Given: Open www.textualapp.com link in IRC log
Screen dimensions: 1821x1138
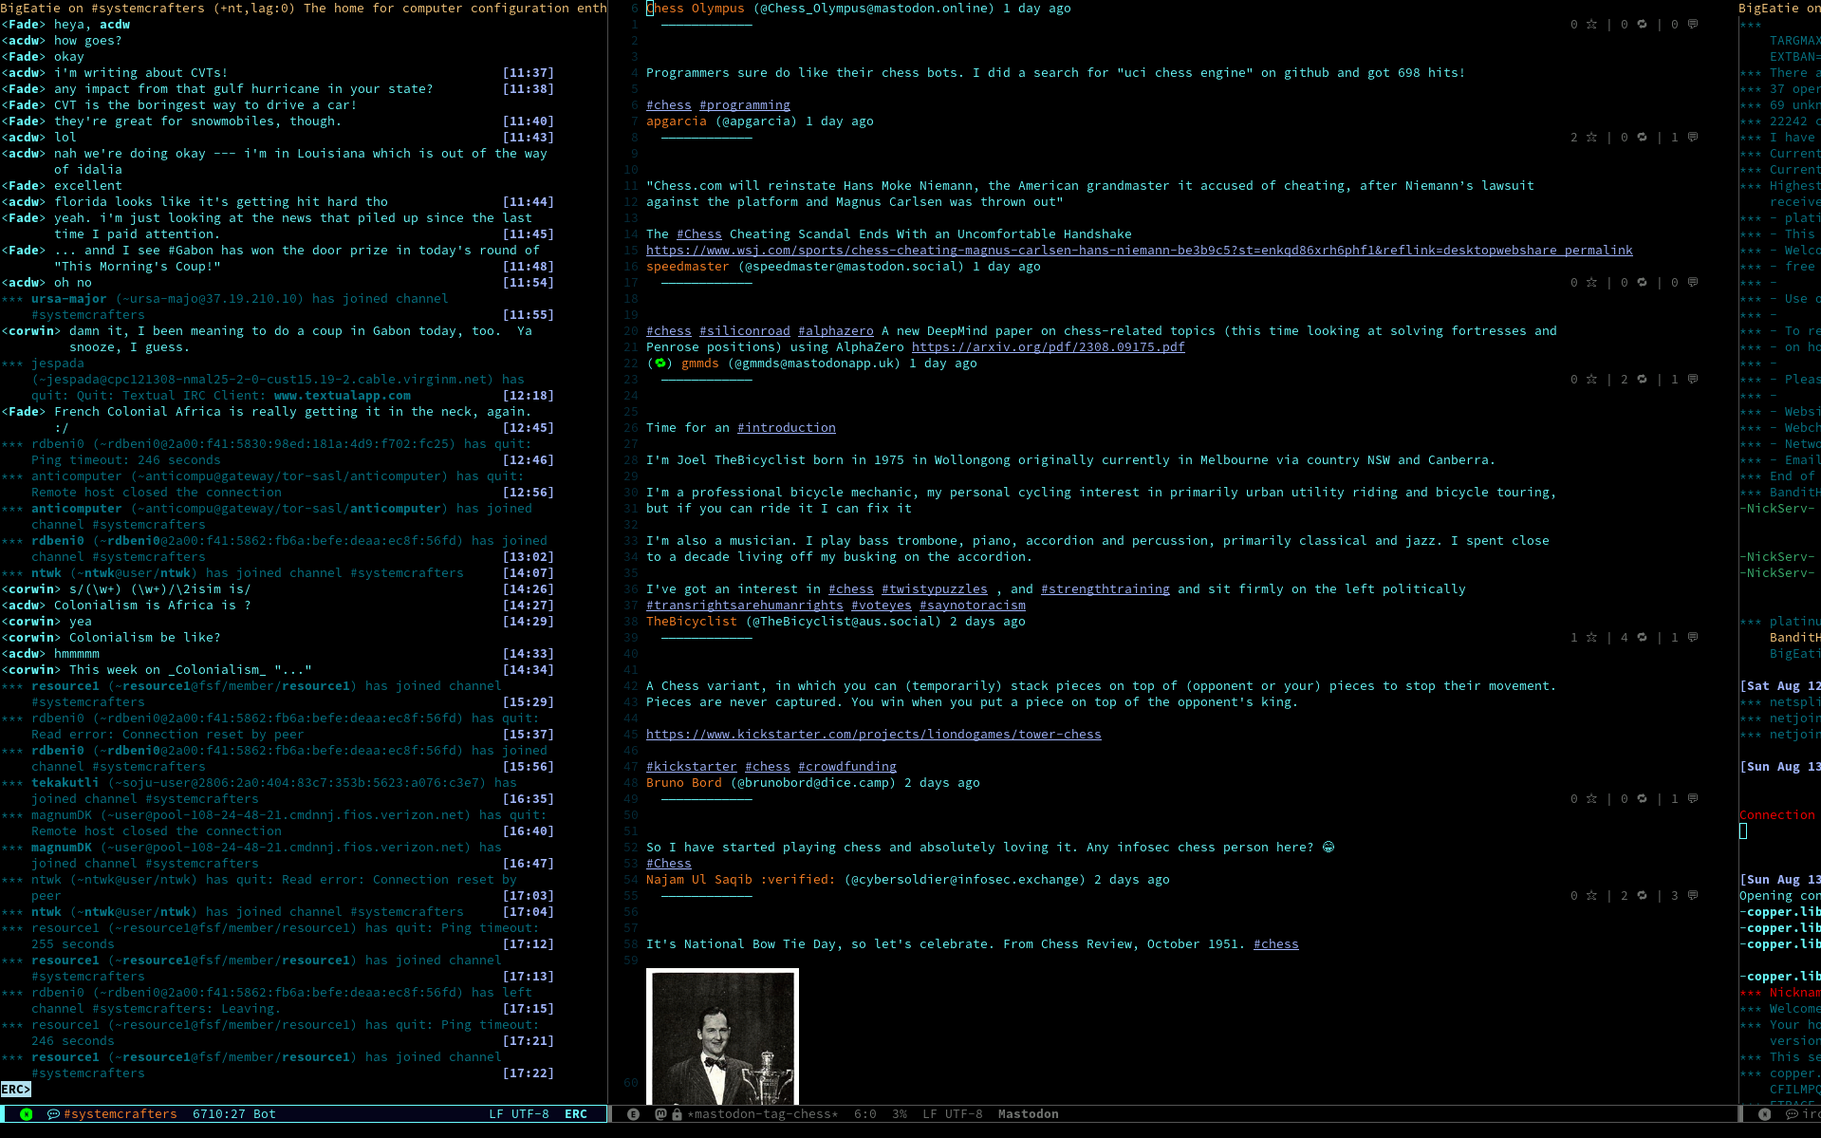Looking at the screenshot, I should pyautogui.click(x=342, y=396).
